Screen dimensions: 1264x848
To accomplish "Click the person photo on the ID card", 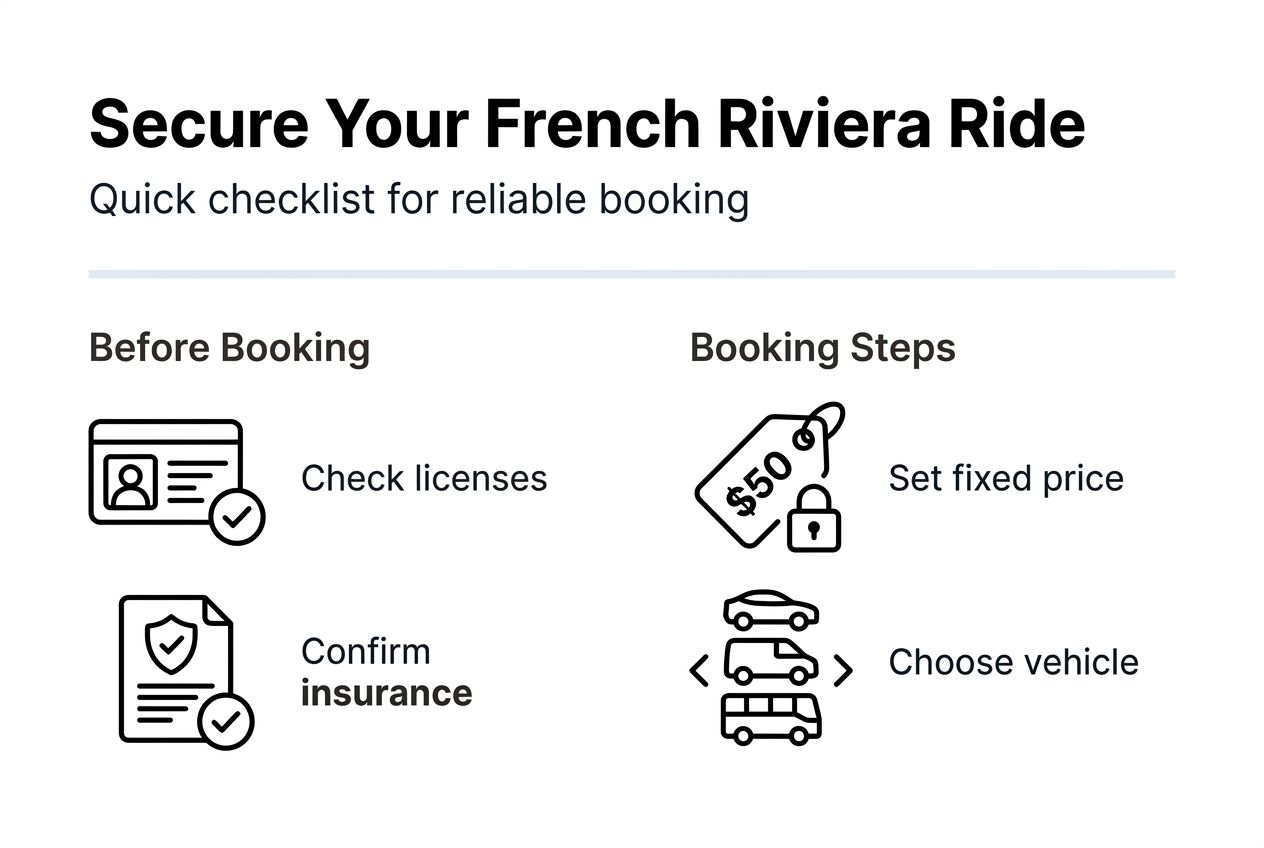I will 131,483.
